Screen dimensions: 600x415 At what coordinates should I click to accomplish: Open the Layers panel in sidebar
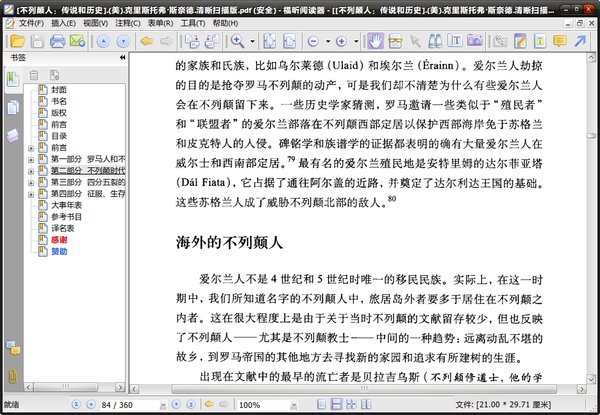point(13,134)
